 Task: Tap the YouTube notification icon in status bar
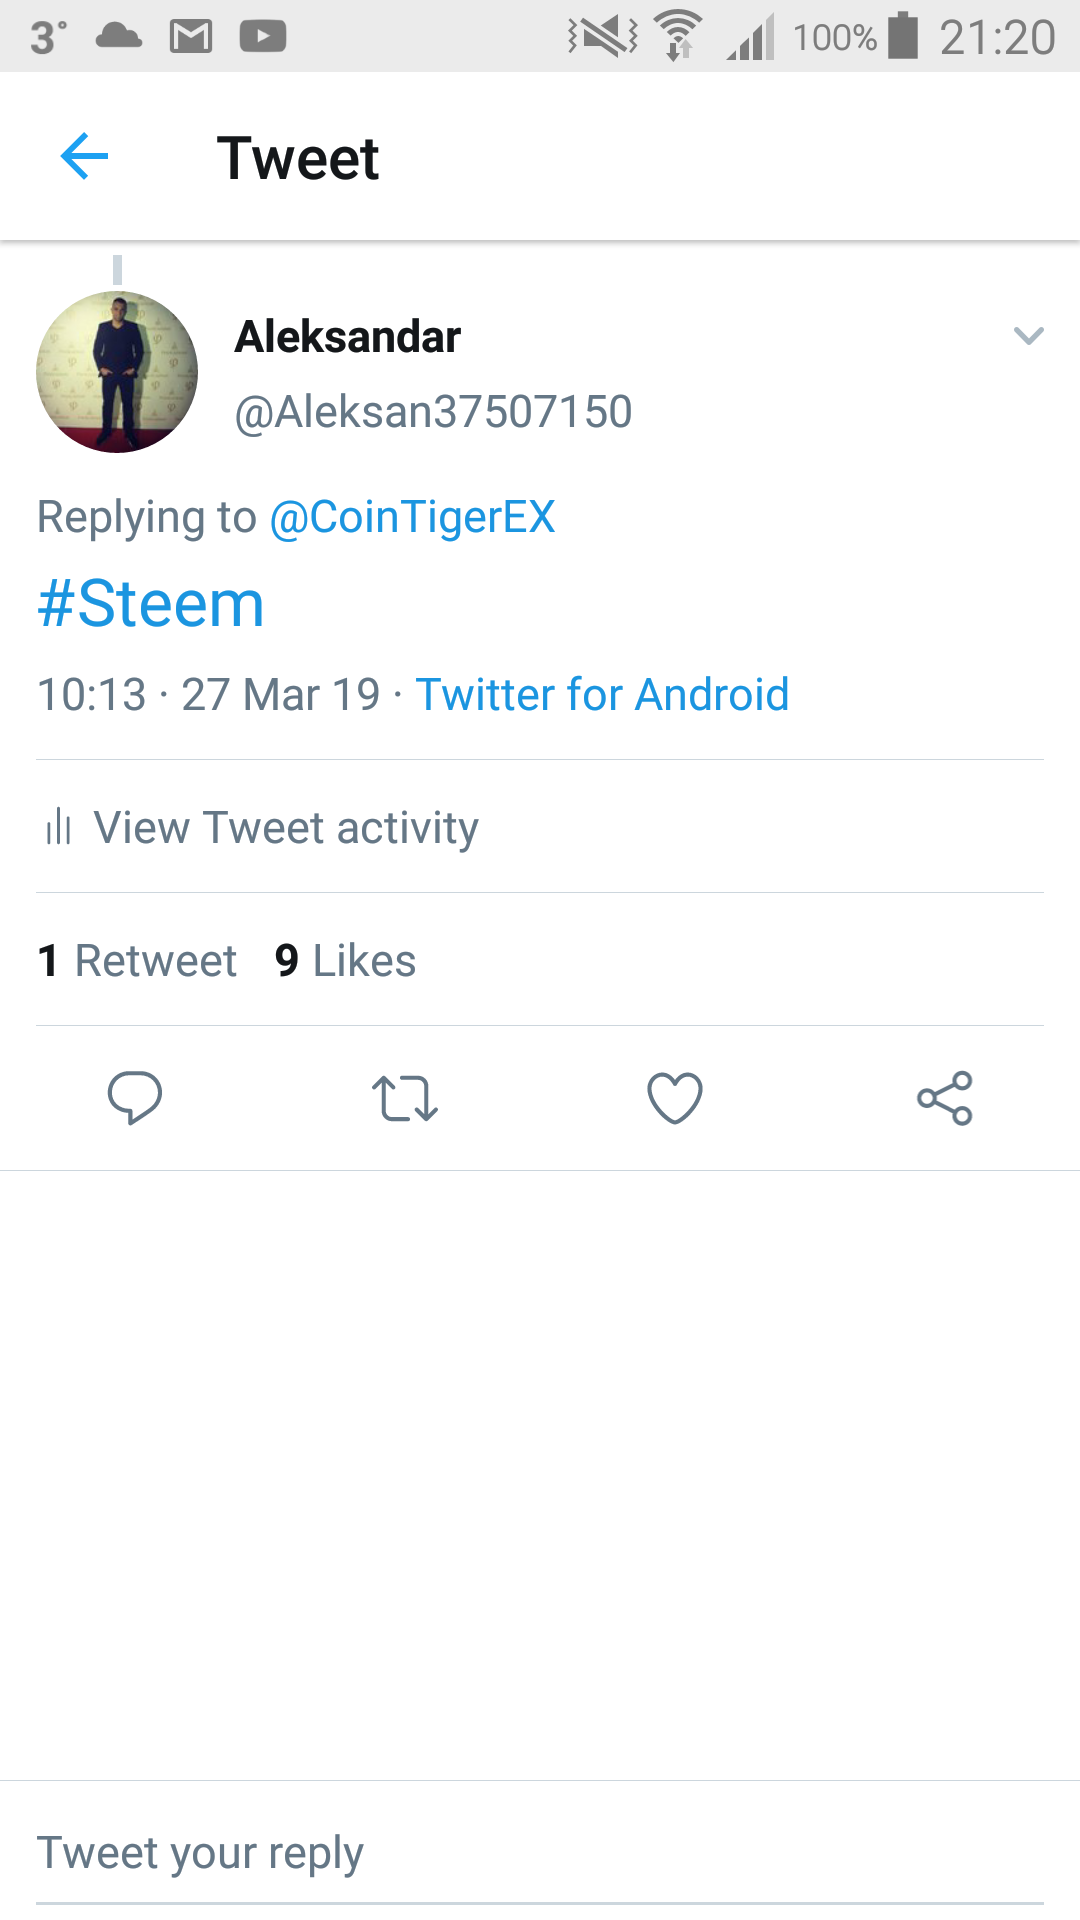pos(263,37)
